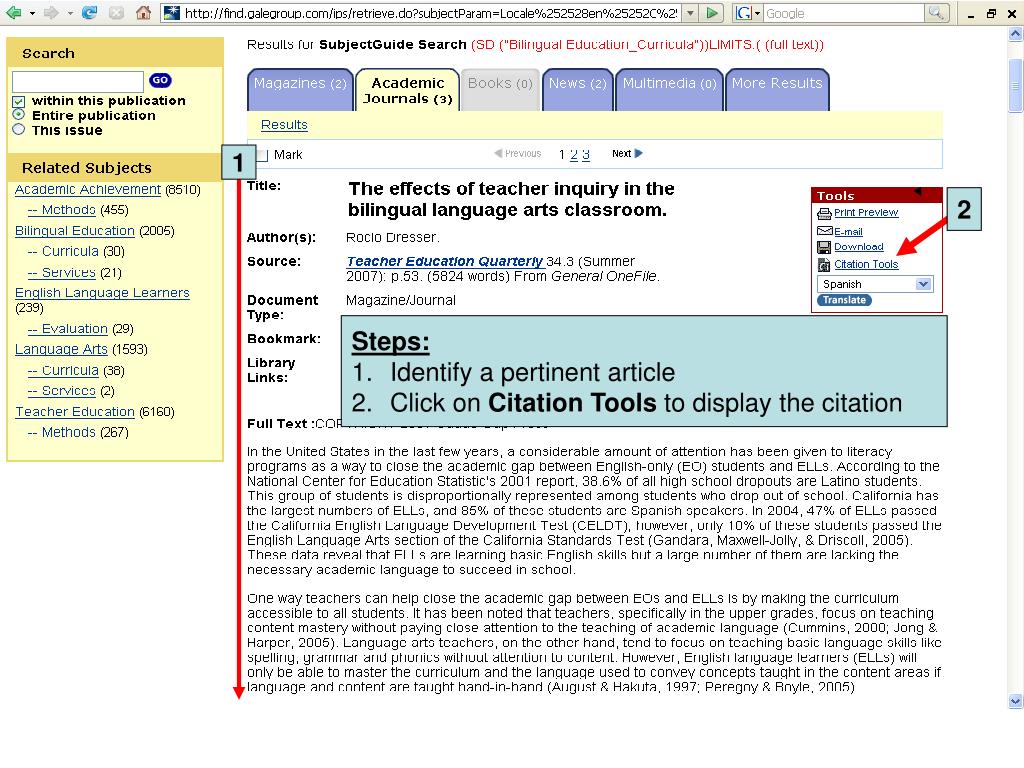Restore the browser window size

click(991, 13)
